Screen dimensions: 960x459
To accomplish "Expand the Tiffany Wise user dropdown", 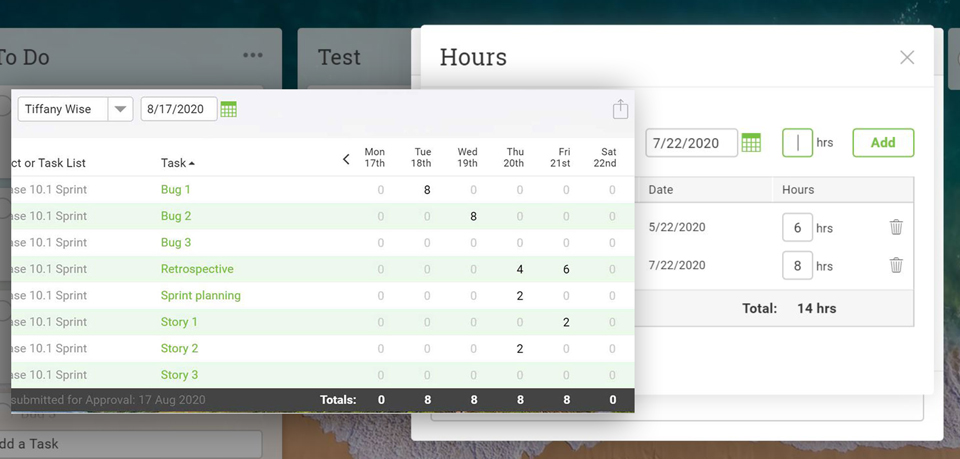I will click(121, 110).
